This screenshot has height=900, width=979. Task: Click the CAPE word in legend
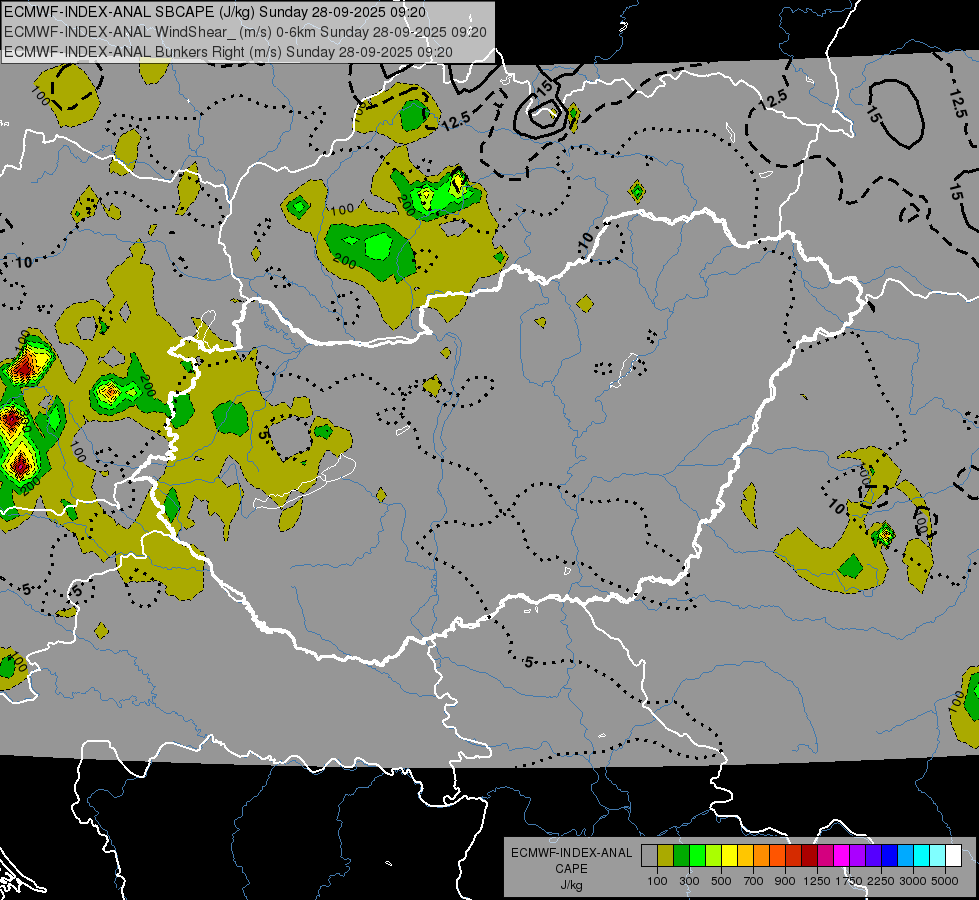(x=571, y=869)
